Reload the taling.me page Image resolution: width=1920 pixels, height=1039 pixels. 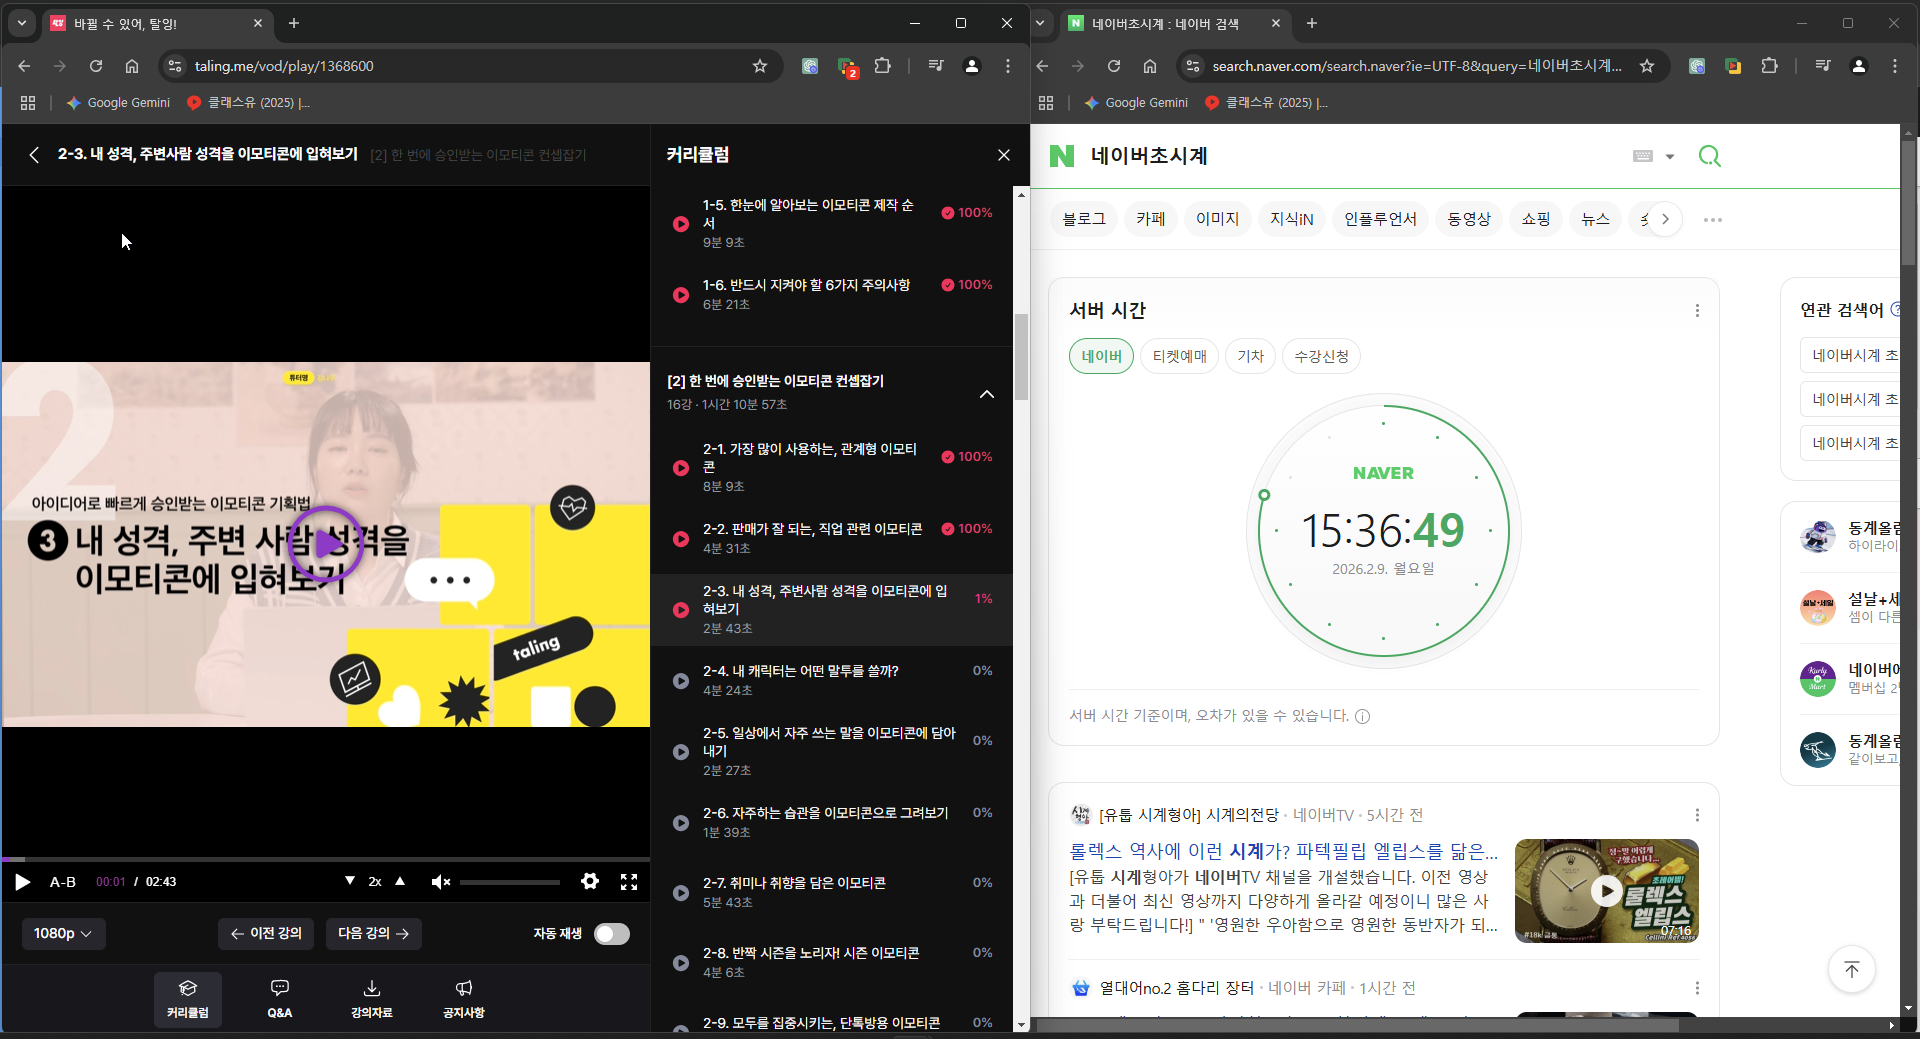[x=96, y=66]
